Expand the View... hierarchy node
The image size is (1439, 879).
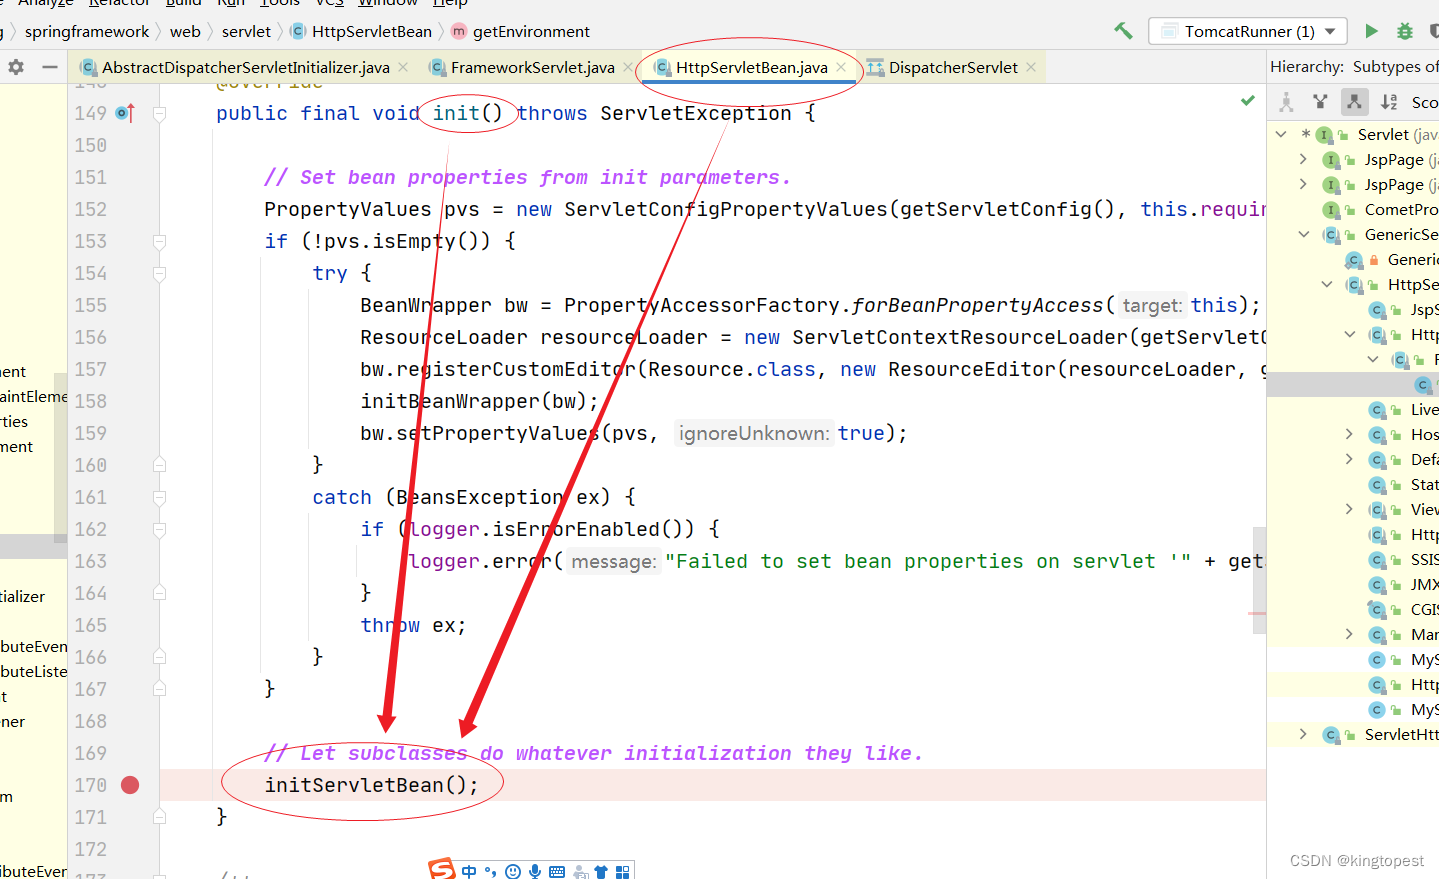point(1349,509)
